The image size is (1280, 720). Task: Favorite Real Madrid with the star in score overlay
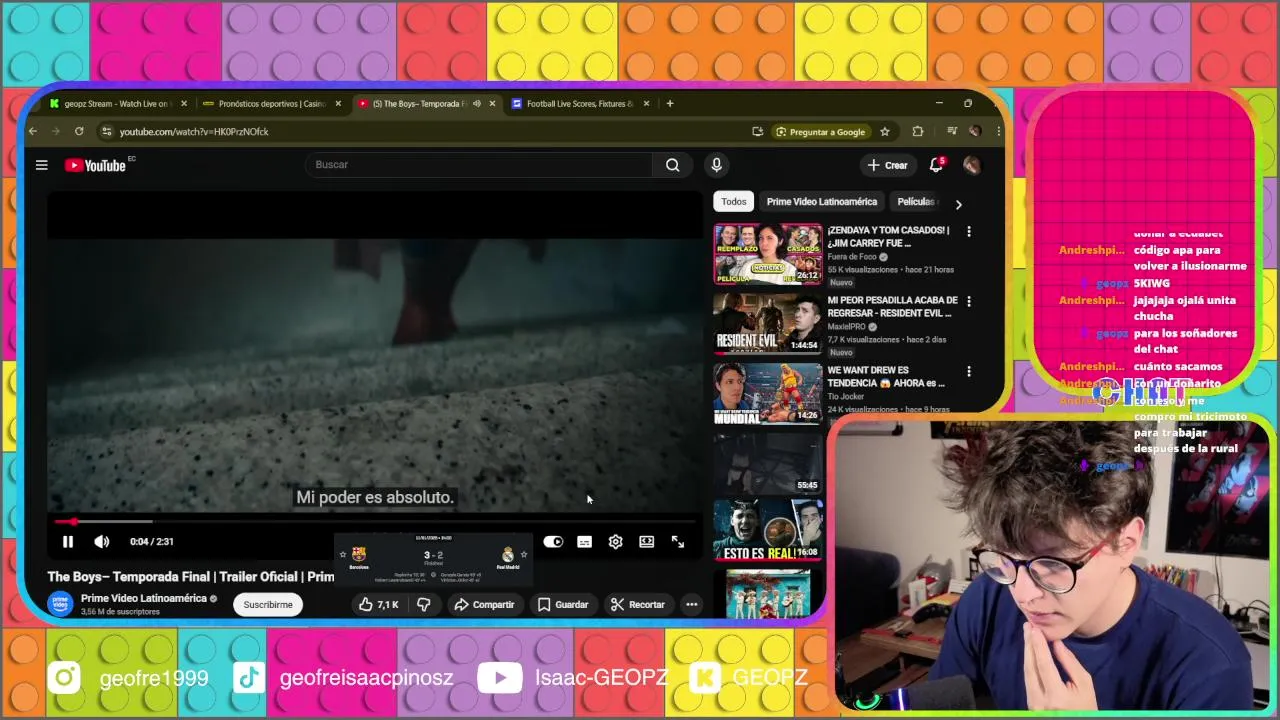pos(524,555)
